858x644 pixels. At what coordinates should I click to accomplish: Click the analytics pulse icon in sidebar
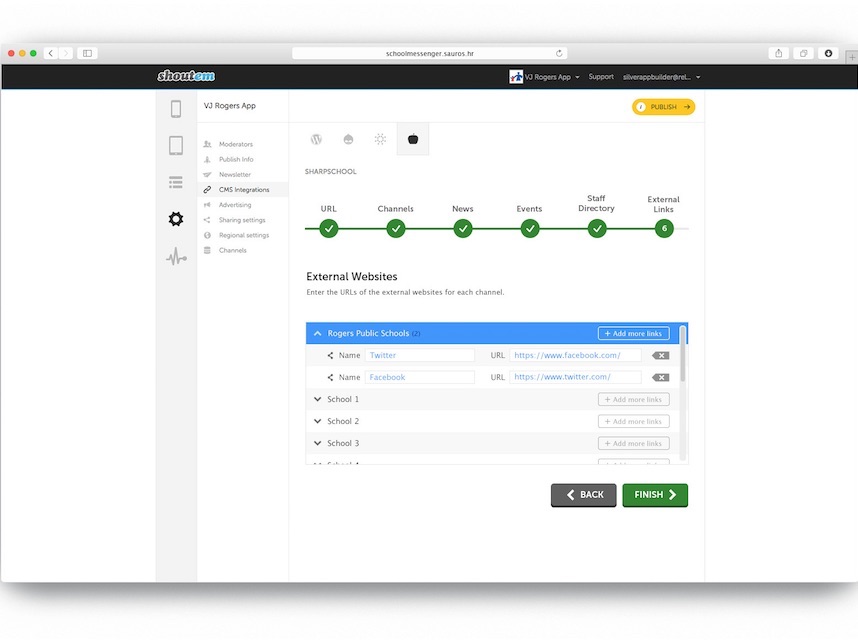[176, 257]
